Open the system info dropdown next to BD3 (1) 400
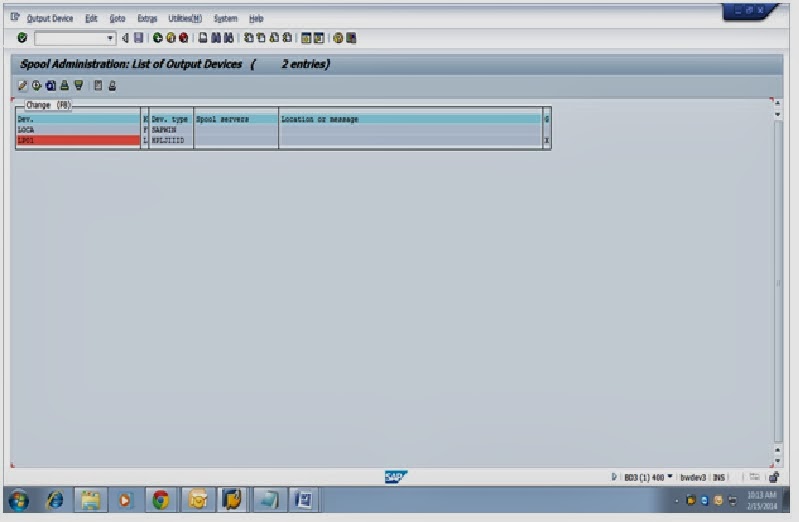Viewport: 799px width, 522px height. 670,477
